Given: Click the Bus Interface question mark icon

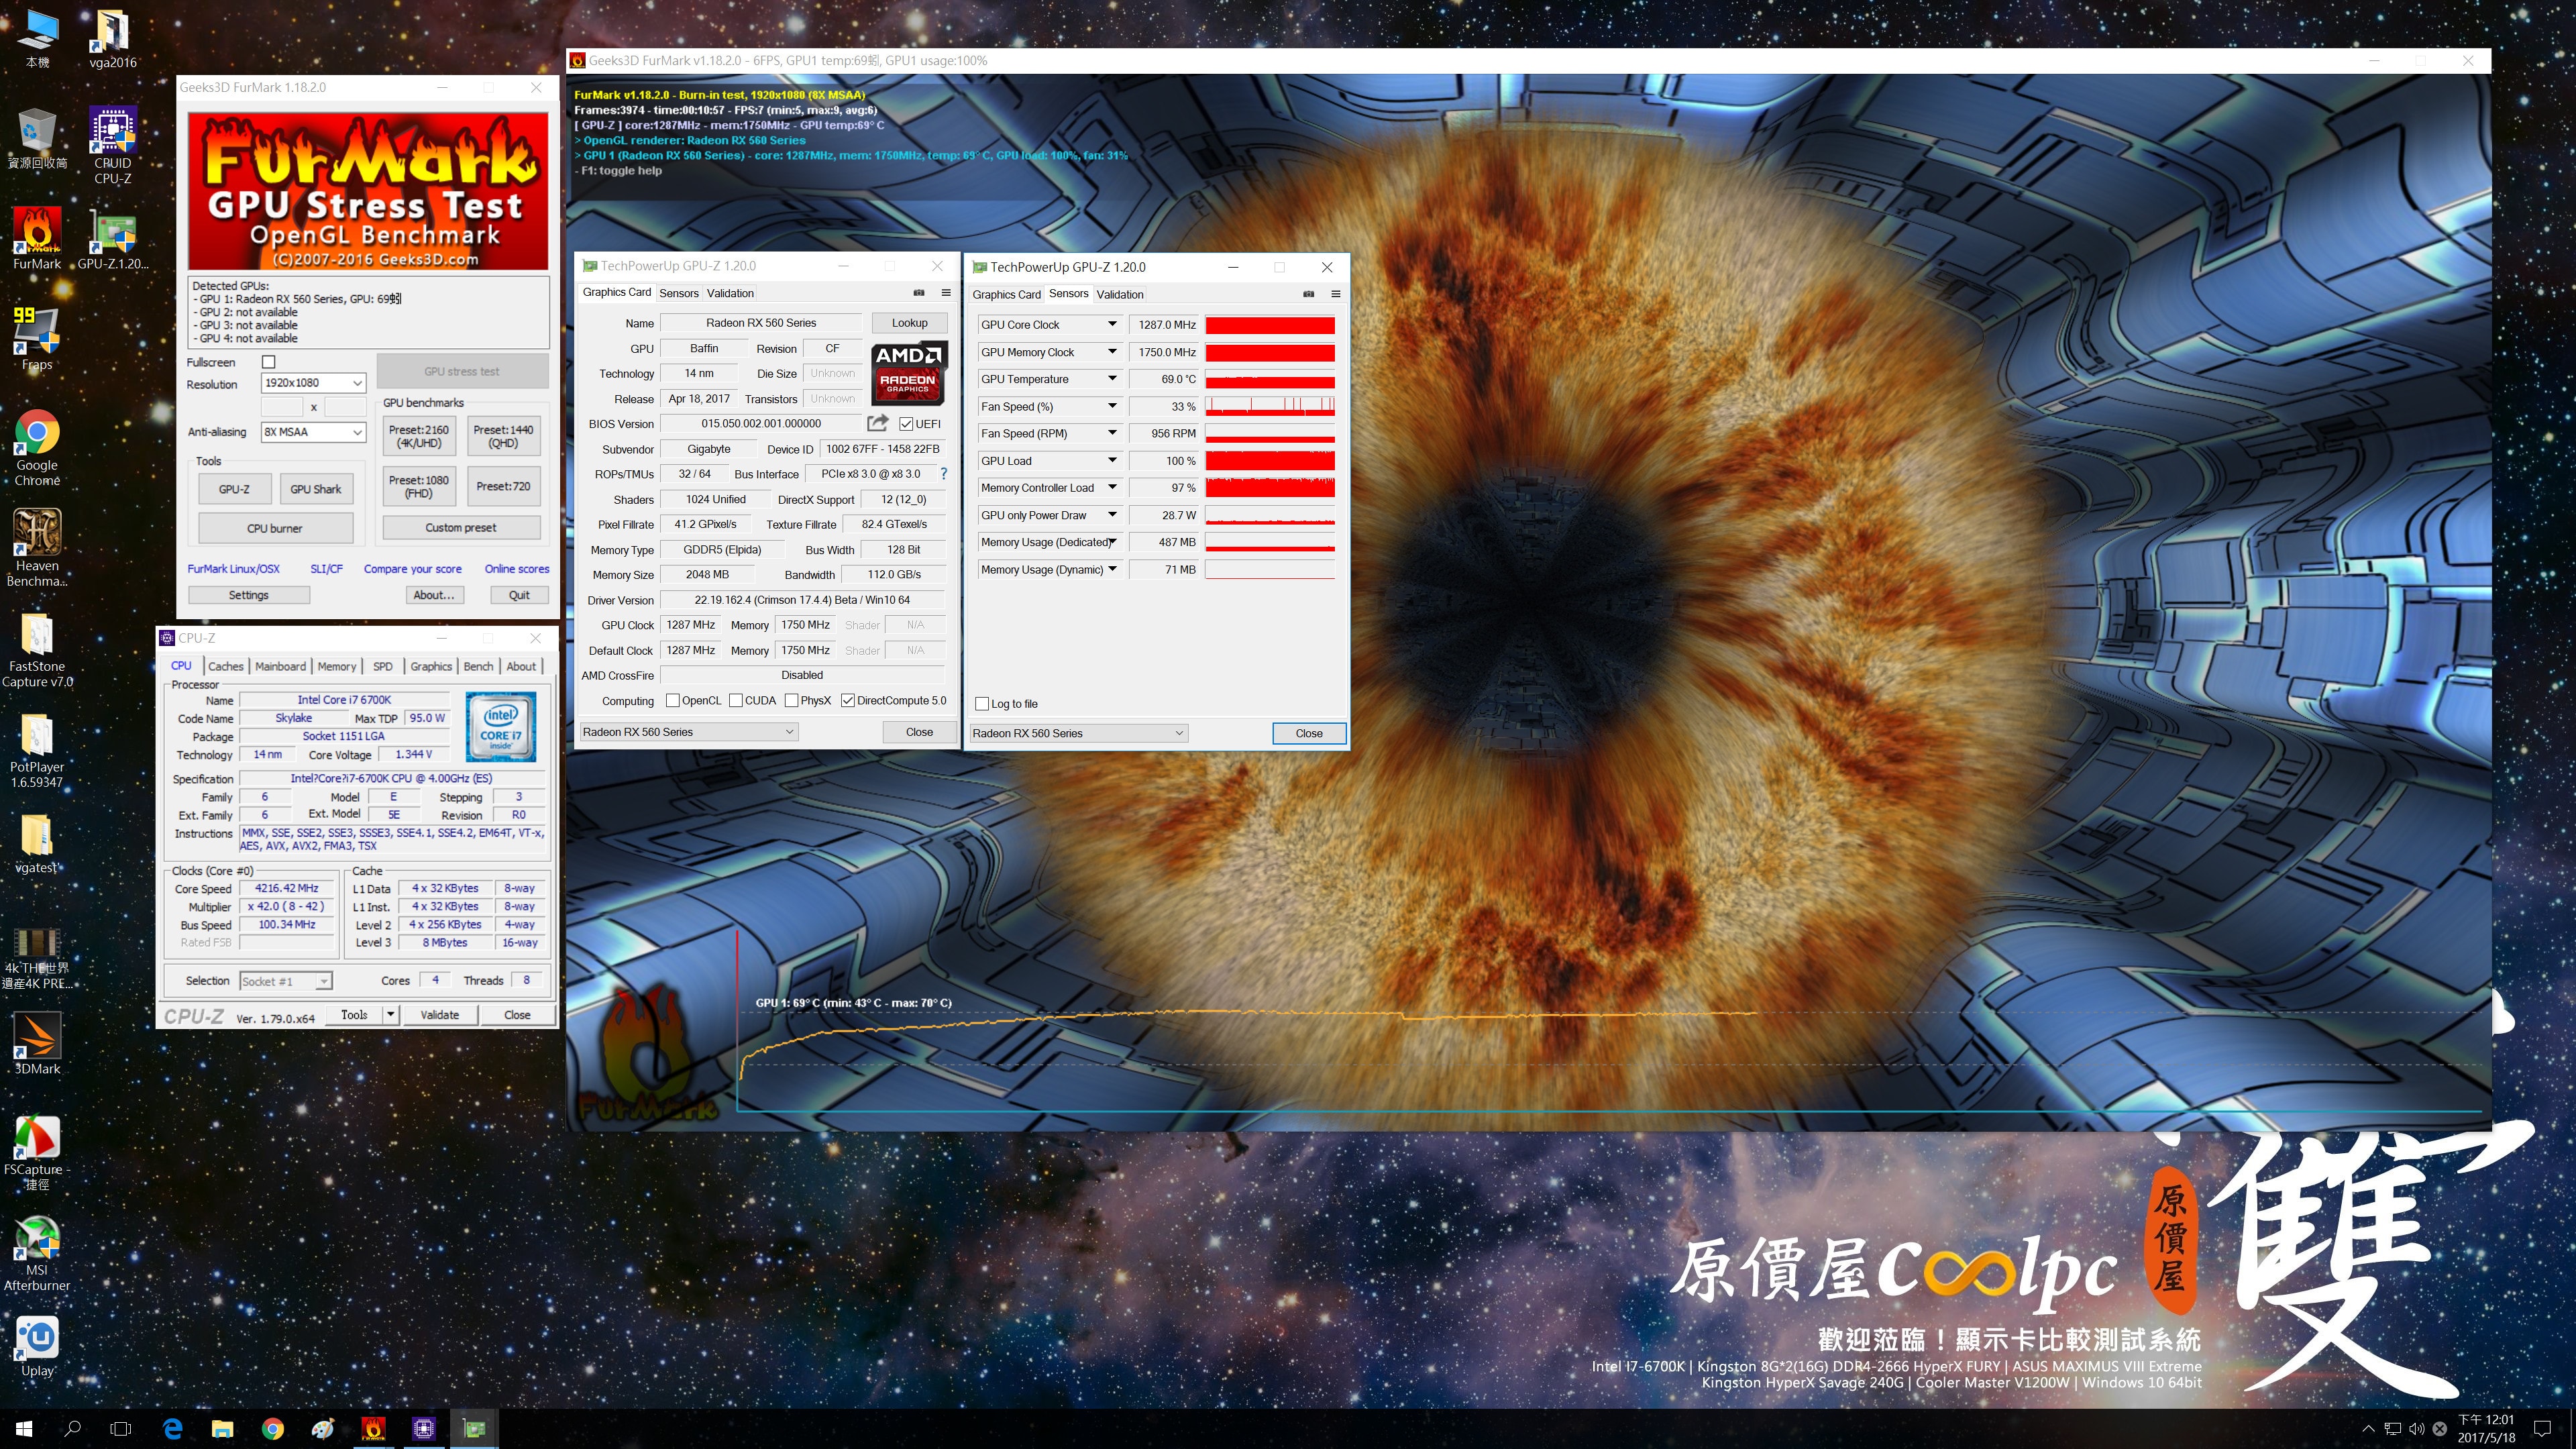Looking at the screenshot, I should click(942, 474).
